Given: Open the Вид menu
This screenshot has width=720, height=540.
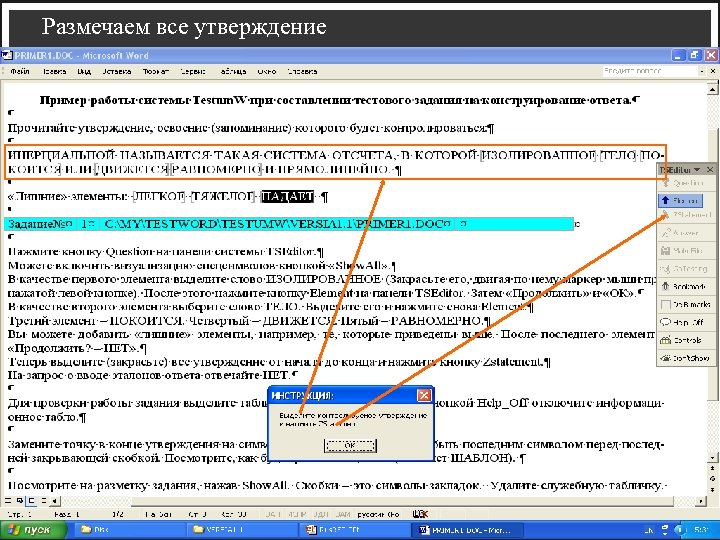Looking at the screenshot, I should pos(84,72).
